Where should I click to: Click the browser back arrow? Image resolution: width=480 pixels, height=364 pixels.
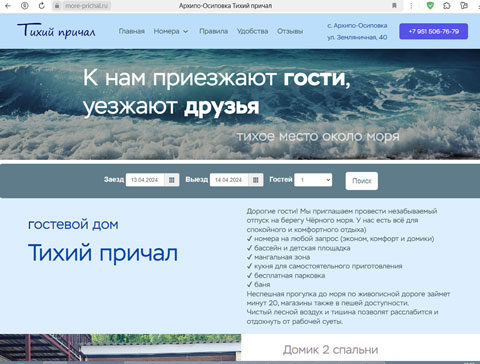point(8,6)
